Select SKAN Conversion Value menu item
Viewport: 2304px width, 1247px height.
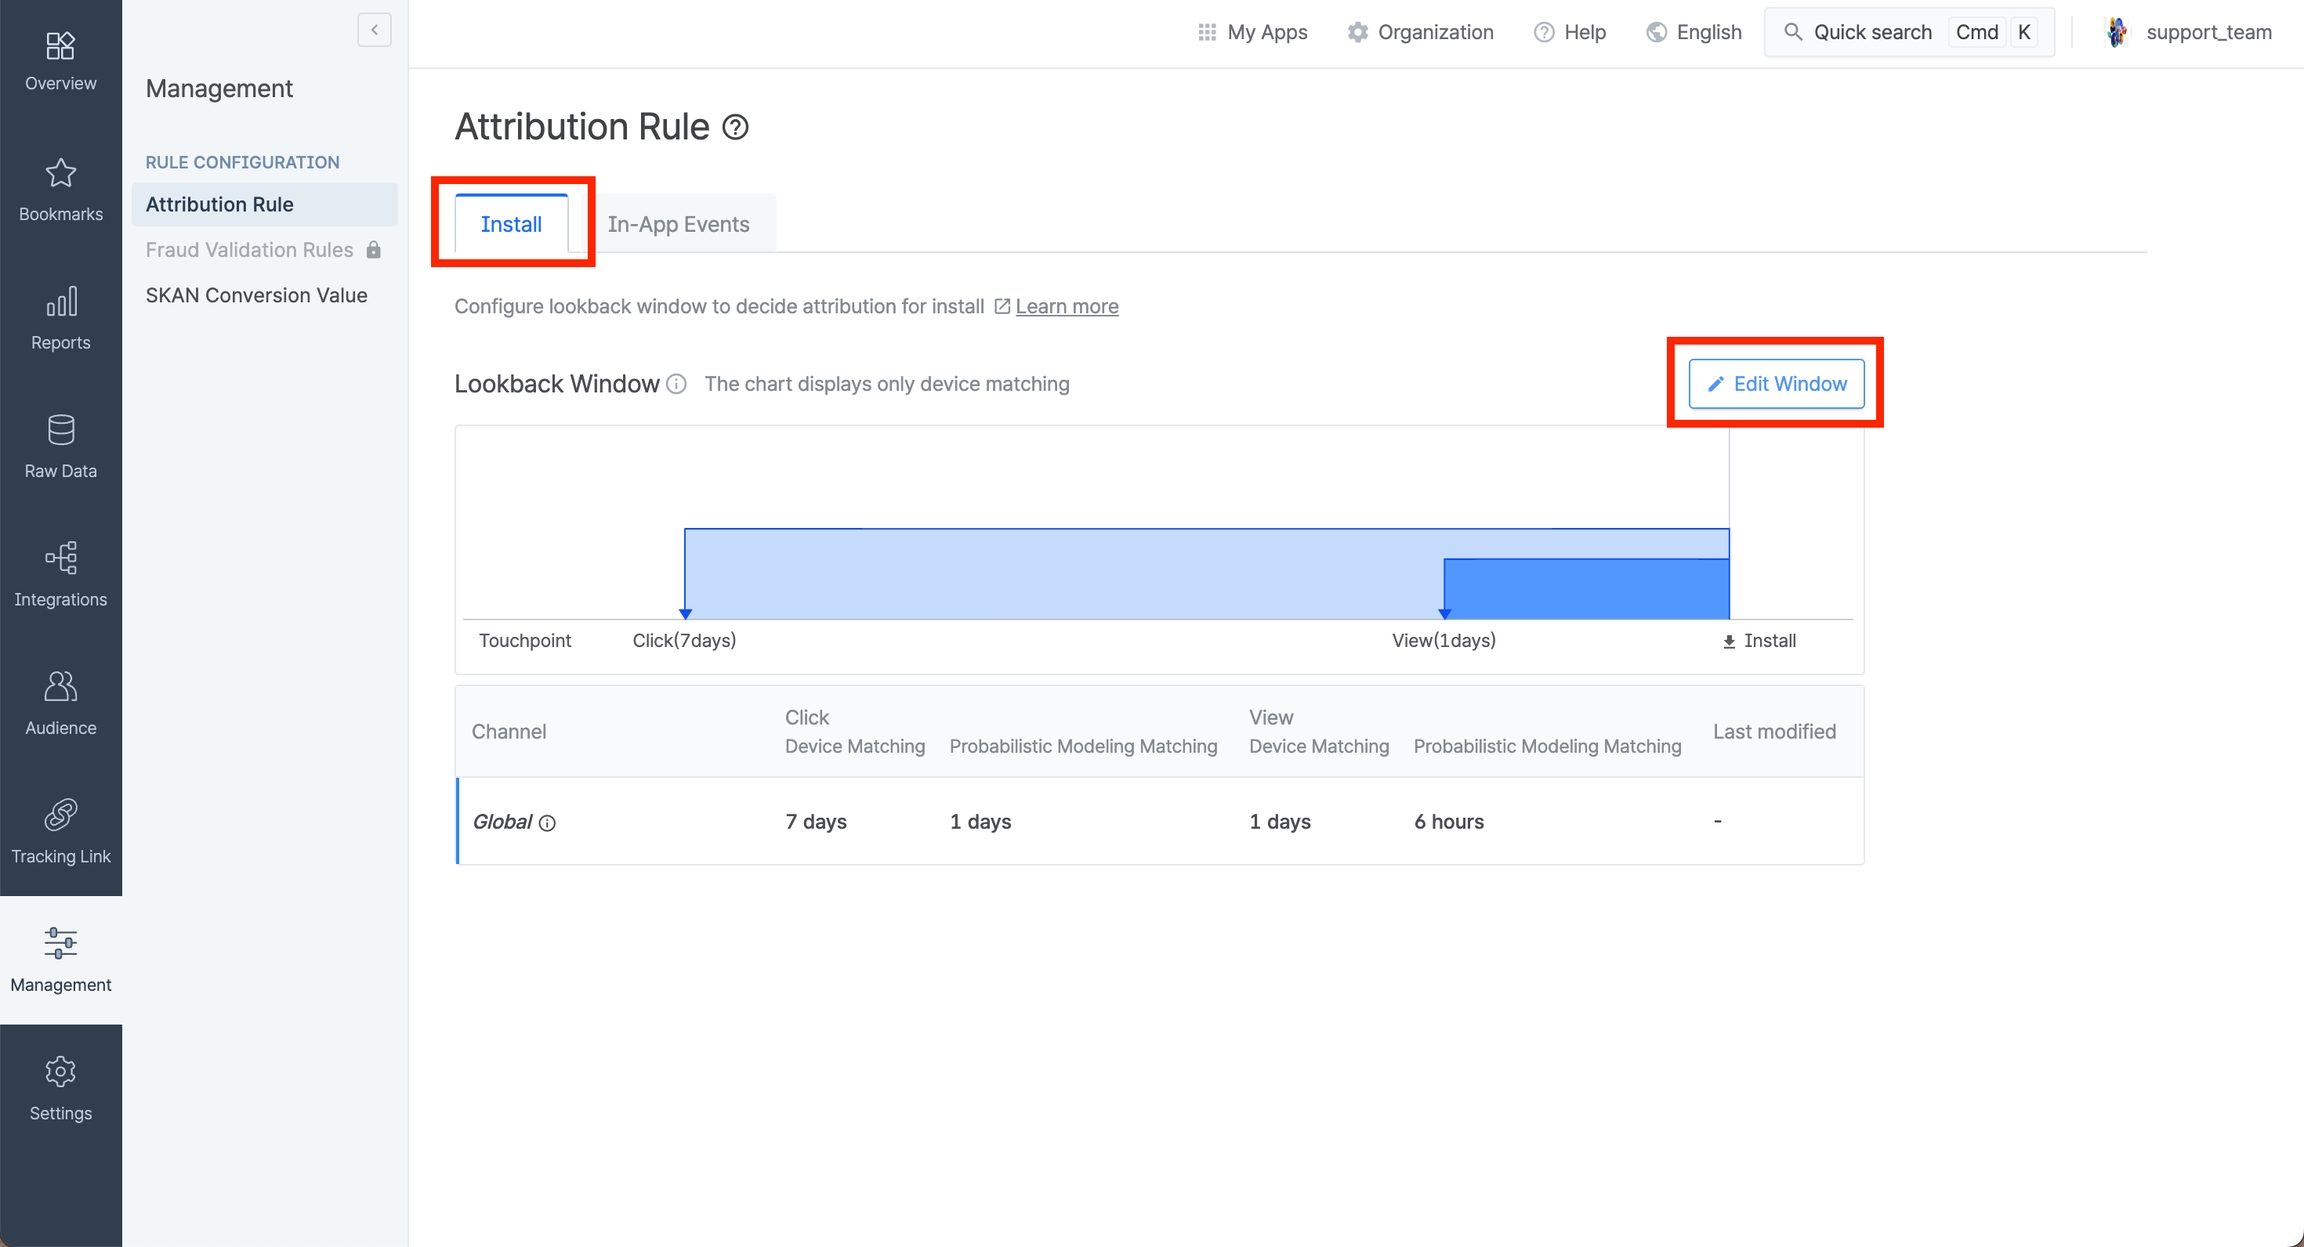[256, 295]
